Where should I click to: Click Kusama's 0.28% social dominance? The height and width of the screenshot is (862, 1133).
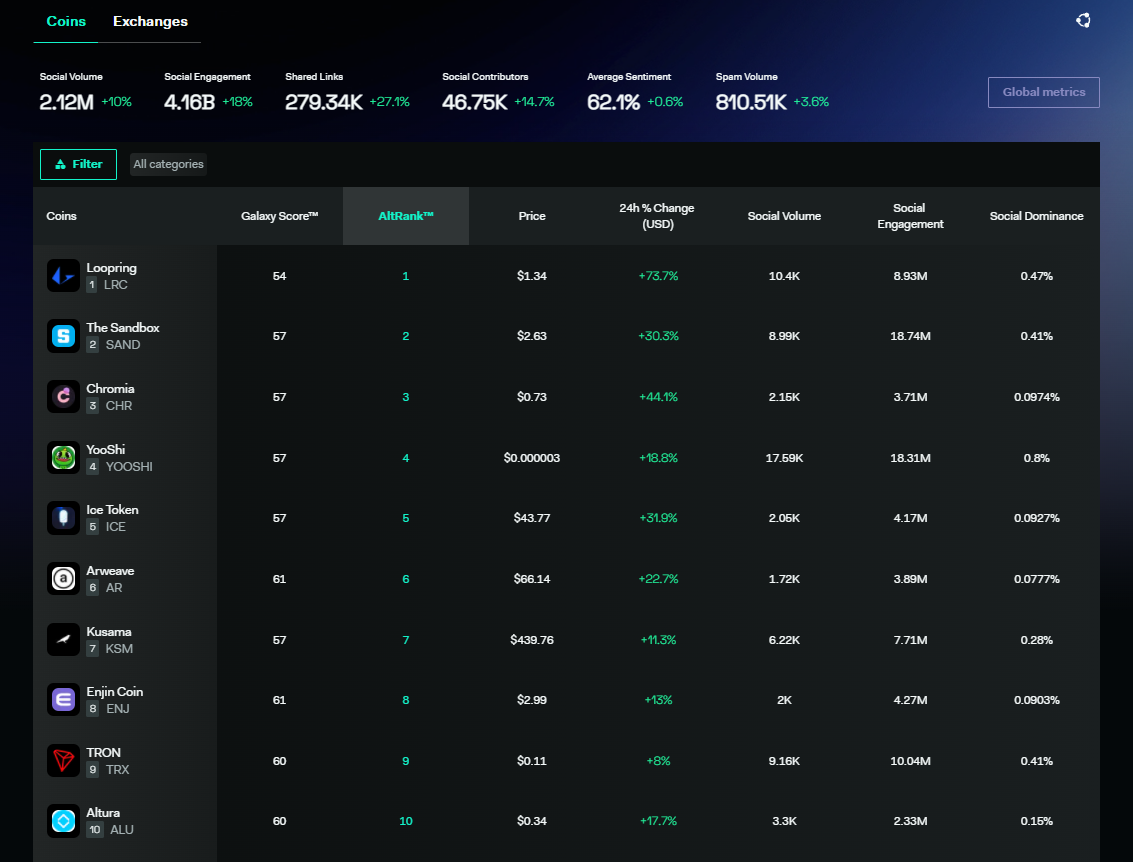coord(1036,640)
